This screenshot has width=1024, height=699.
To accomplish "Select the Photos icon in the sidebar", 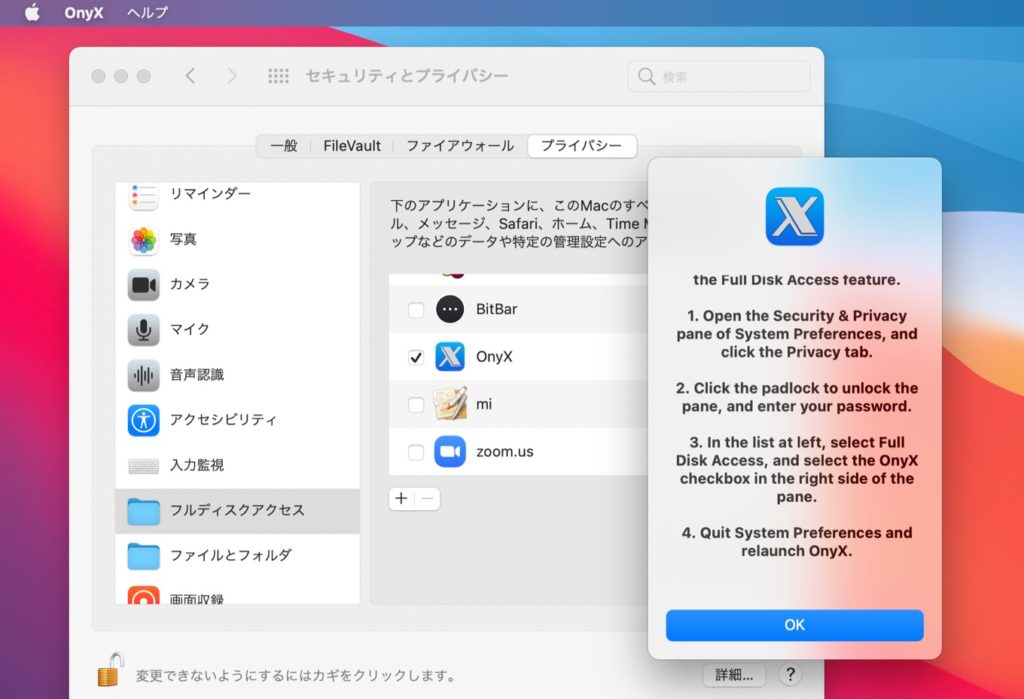I will pos(143,240).
